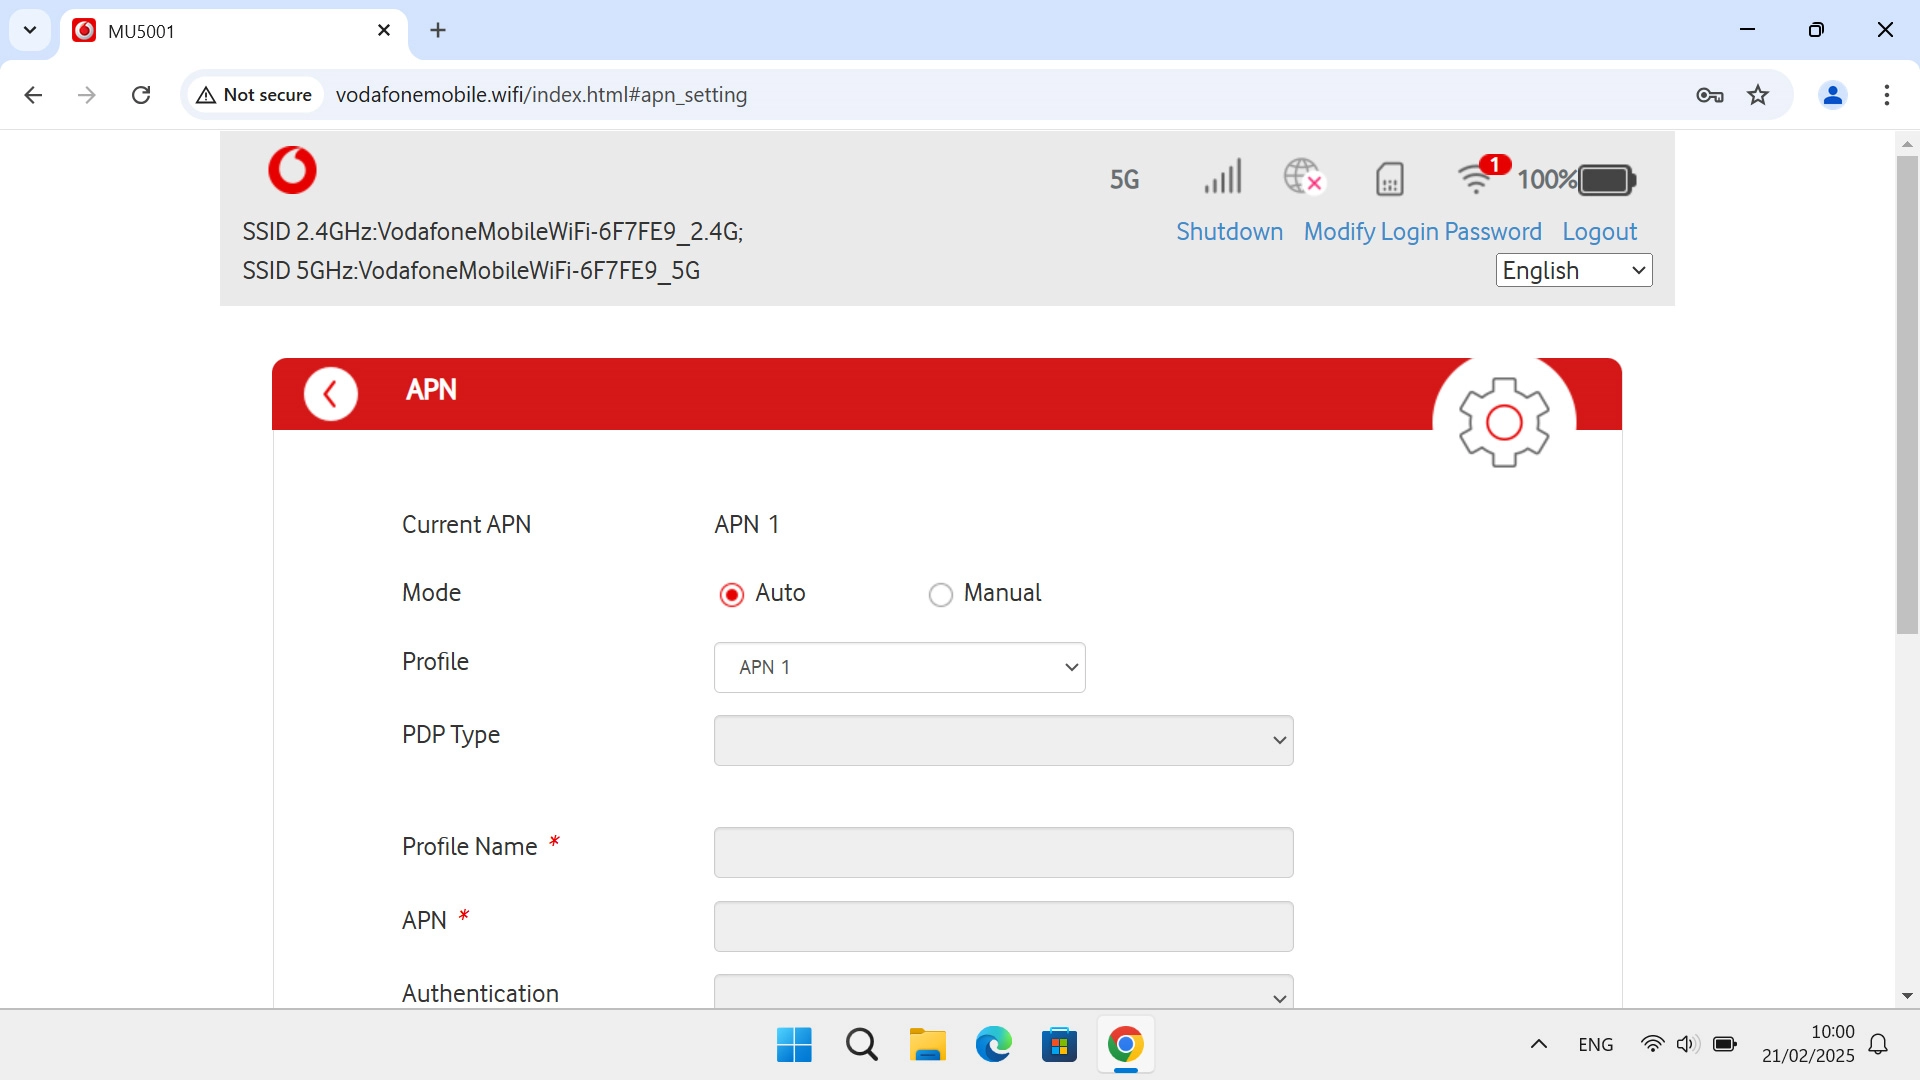
Task: Click the settings gear icon
Action: (1503, 422)
